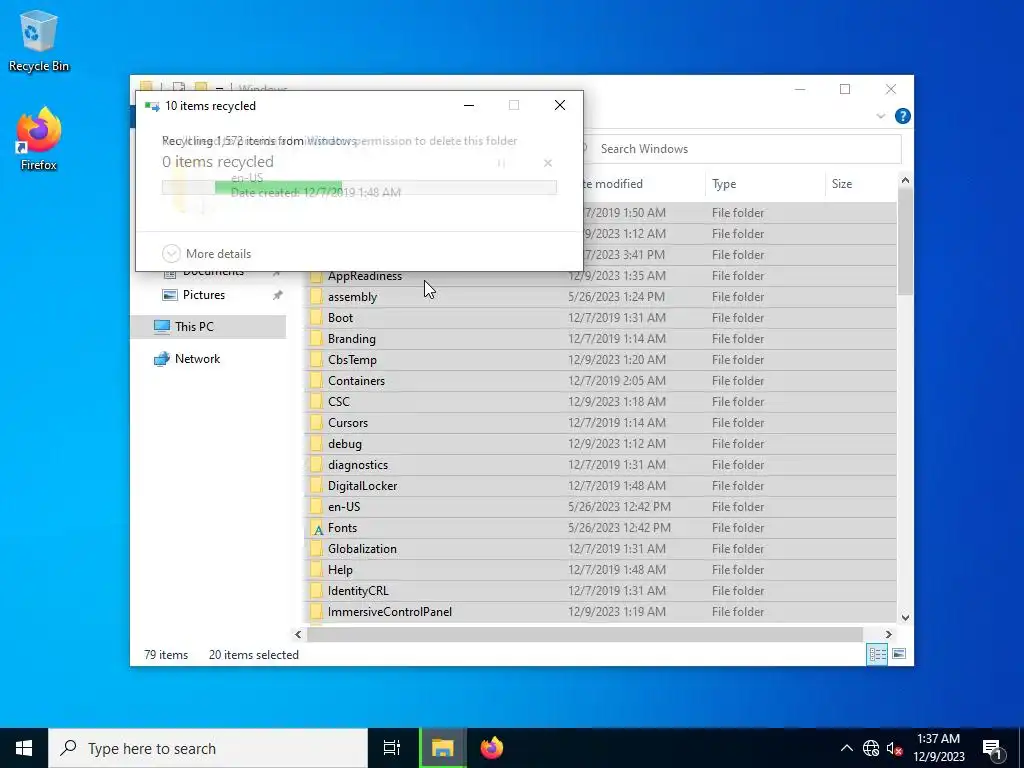
Task: Select the assembly folder icon
Action: [x=316, y=296]
